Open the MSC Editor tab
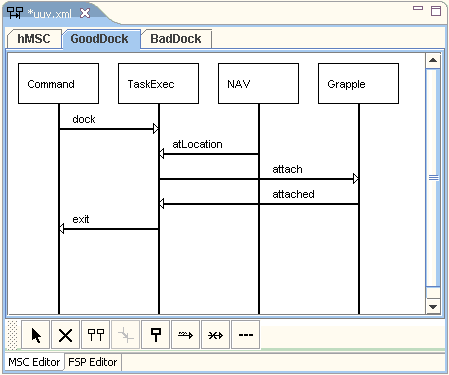This screenshot has width=449, height=375. [x=34, y=362]
